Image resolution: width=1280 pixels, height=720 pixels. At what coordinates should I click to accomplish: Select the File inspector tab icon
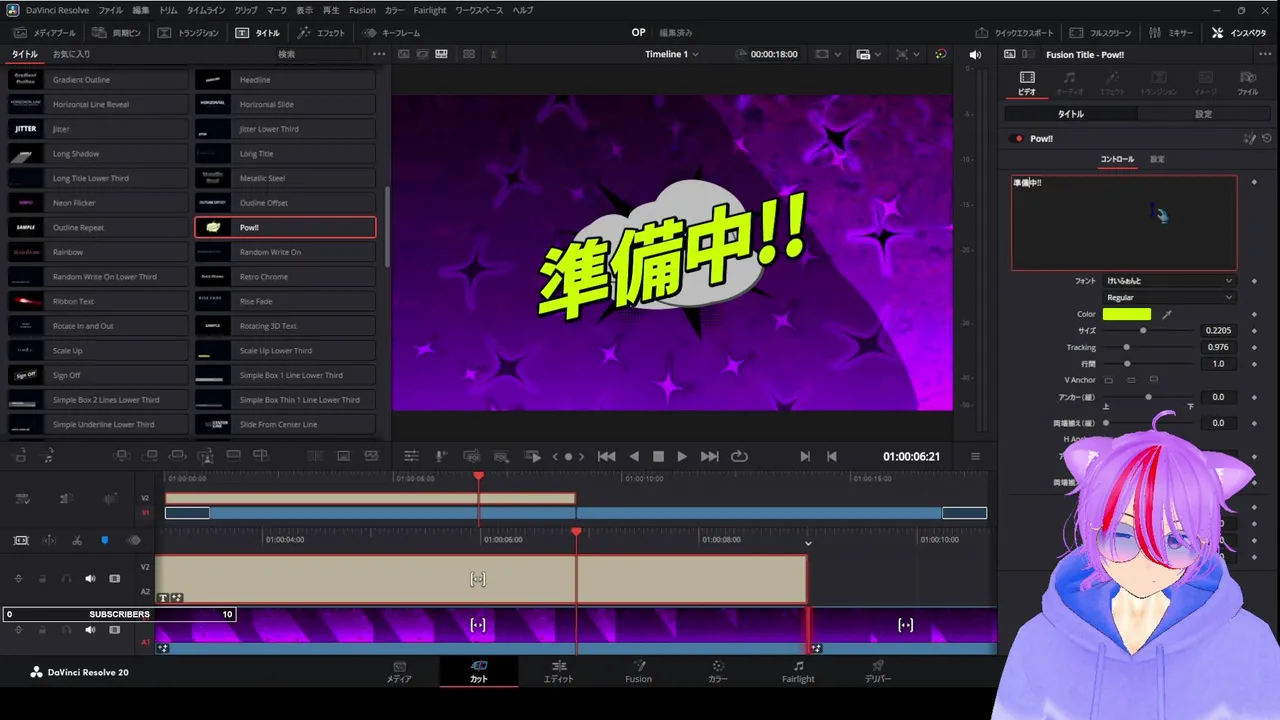[1248, 77]
